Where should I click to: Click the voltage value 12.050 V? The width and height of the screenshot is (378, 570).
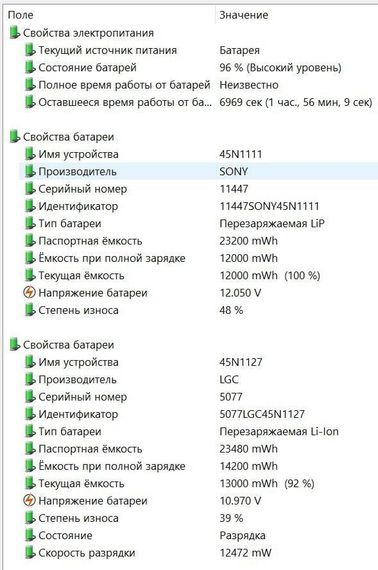click(x=240, y=293)
